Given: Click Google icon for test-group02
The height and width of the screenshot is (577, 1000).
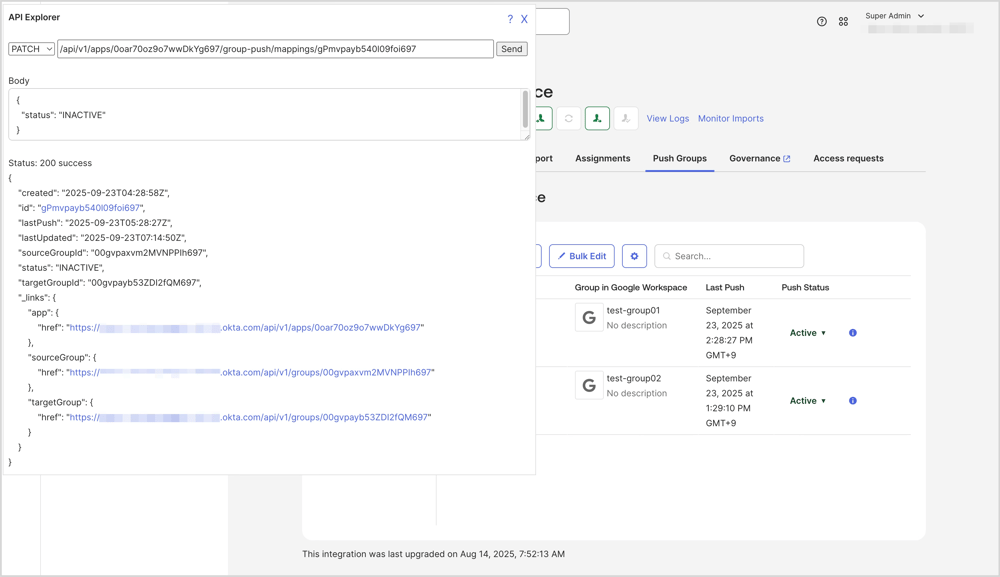Looking at the screenshot, I should [589, 385].
